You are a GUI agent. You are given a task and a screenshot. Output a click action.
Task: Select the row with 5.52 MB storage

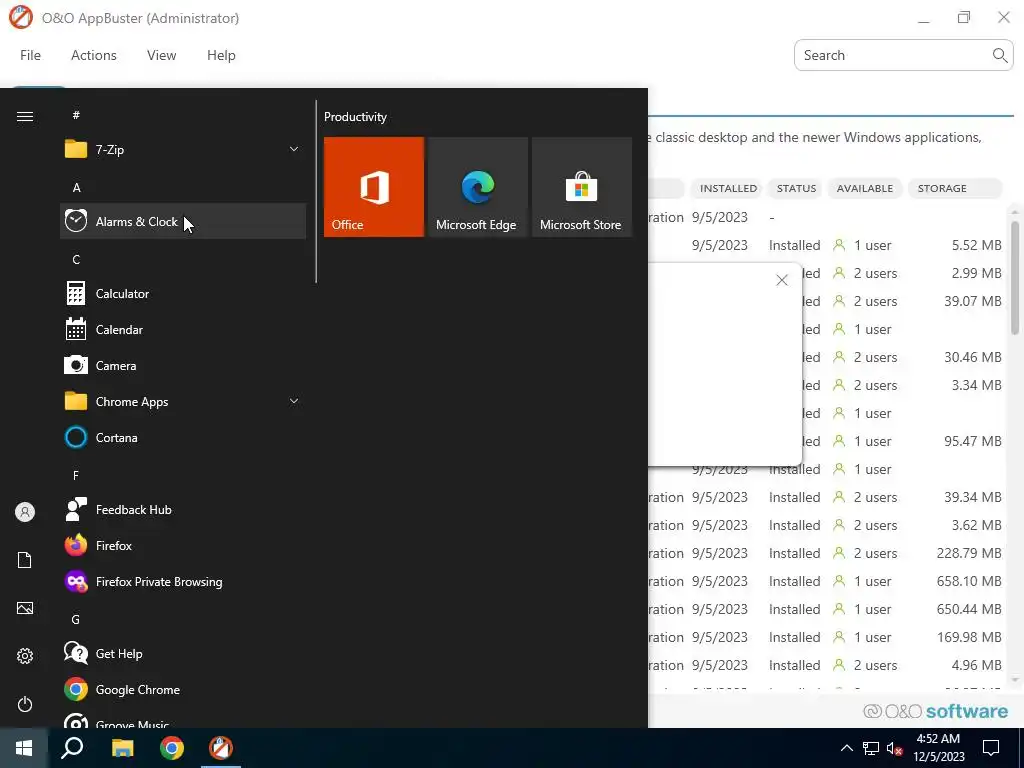[826, 246]
